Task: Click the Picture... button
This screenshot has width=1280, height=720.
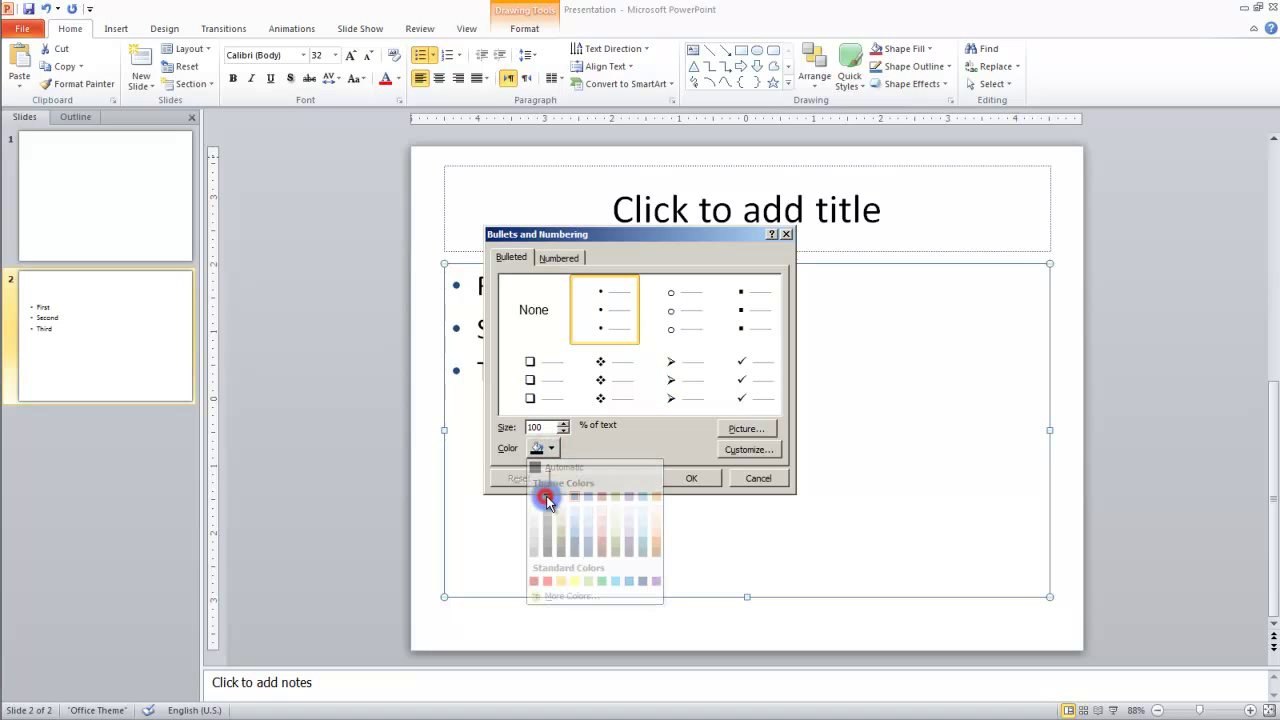Action: click(746, 428)
